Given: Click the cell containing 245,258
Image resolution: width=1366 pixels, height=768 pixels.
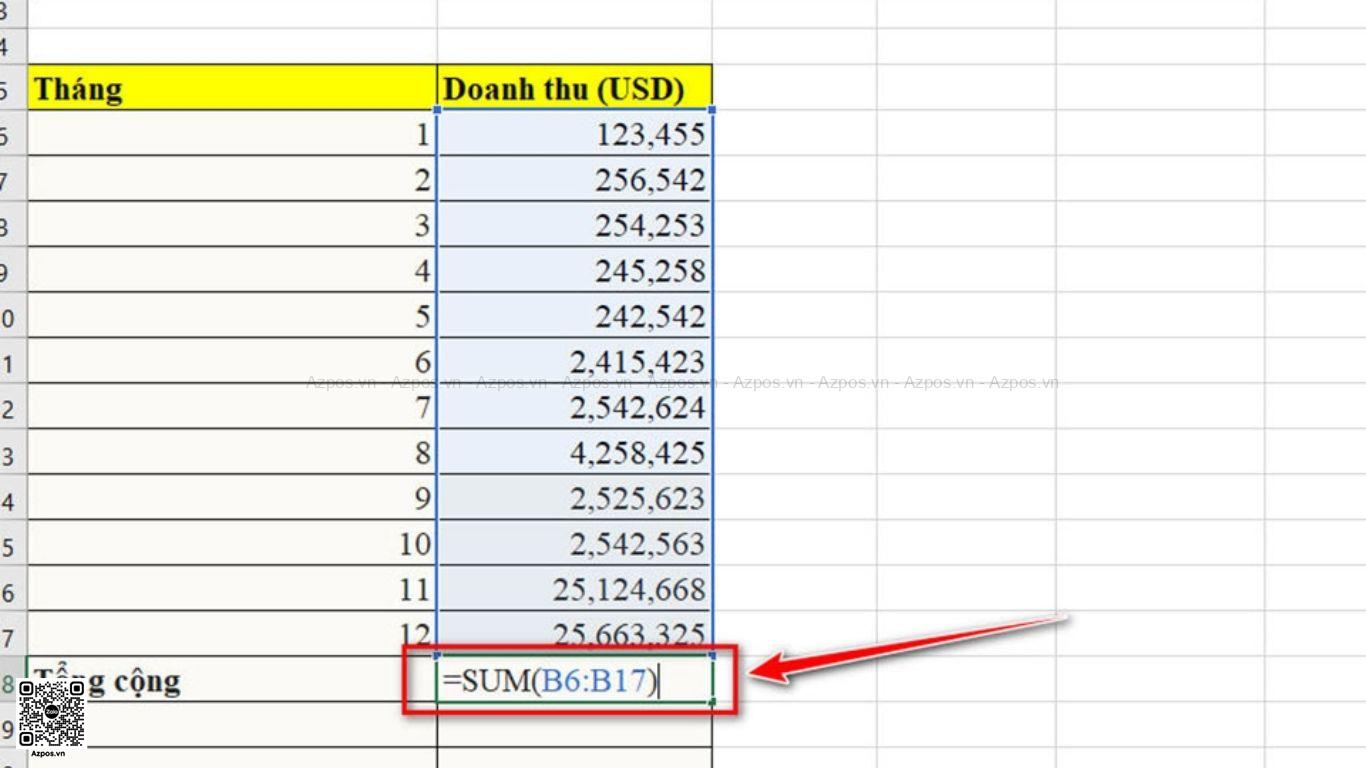Looking at the screenshot, I should click(x=575, y=270).
